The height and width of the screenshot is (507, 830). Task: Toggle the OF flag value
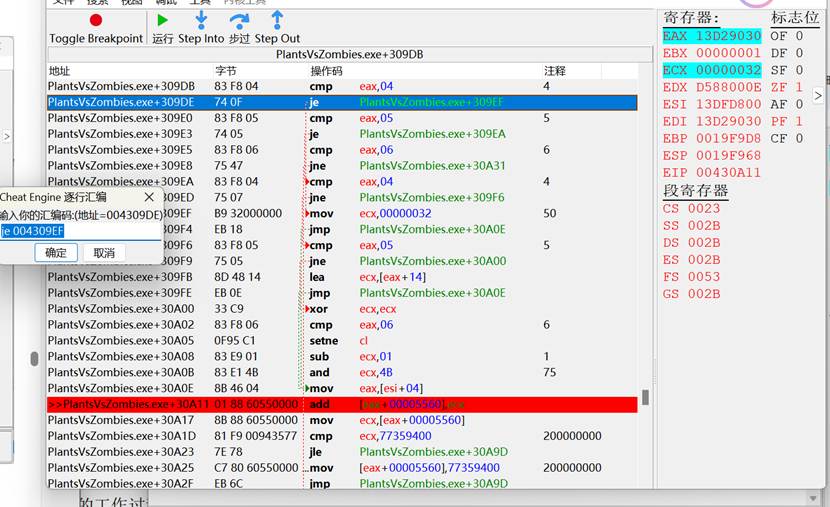coord(799,36)
